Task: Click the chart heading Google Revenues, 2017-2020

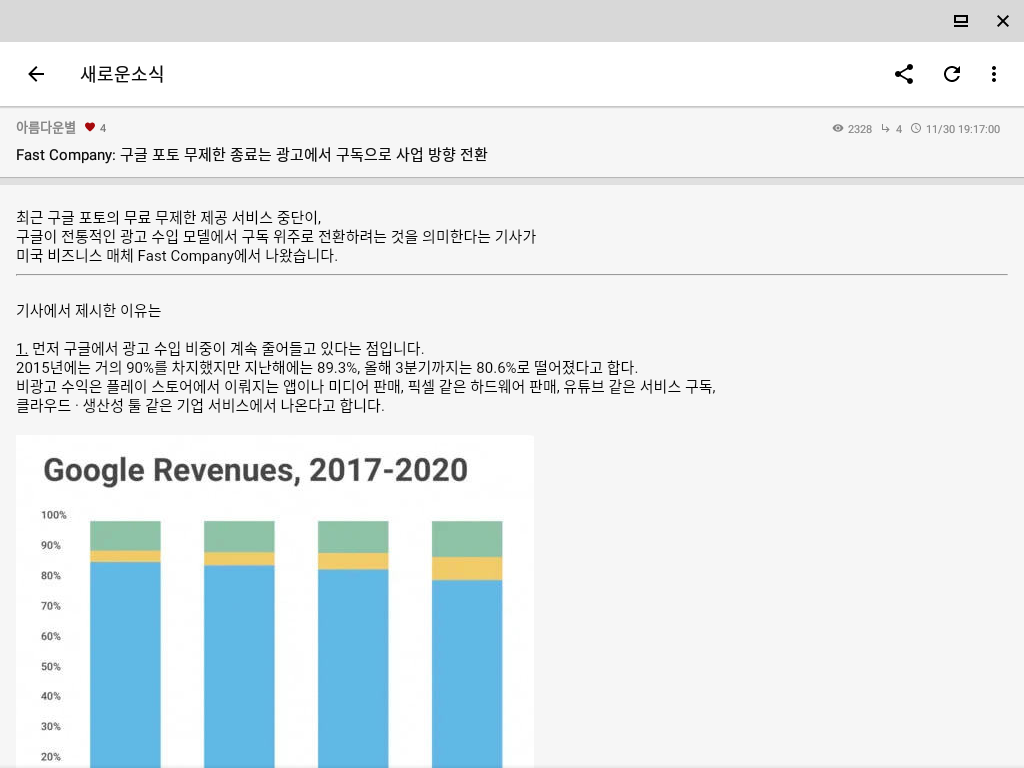Action: (x=255, y=470)
